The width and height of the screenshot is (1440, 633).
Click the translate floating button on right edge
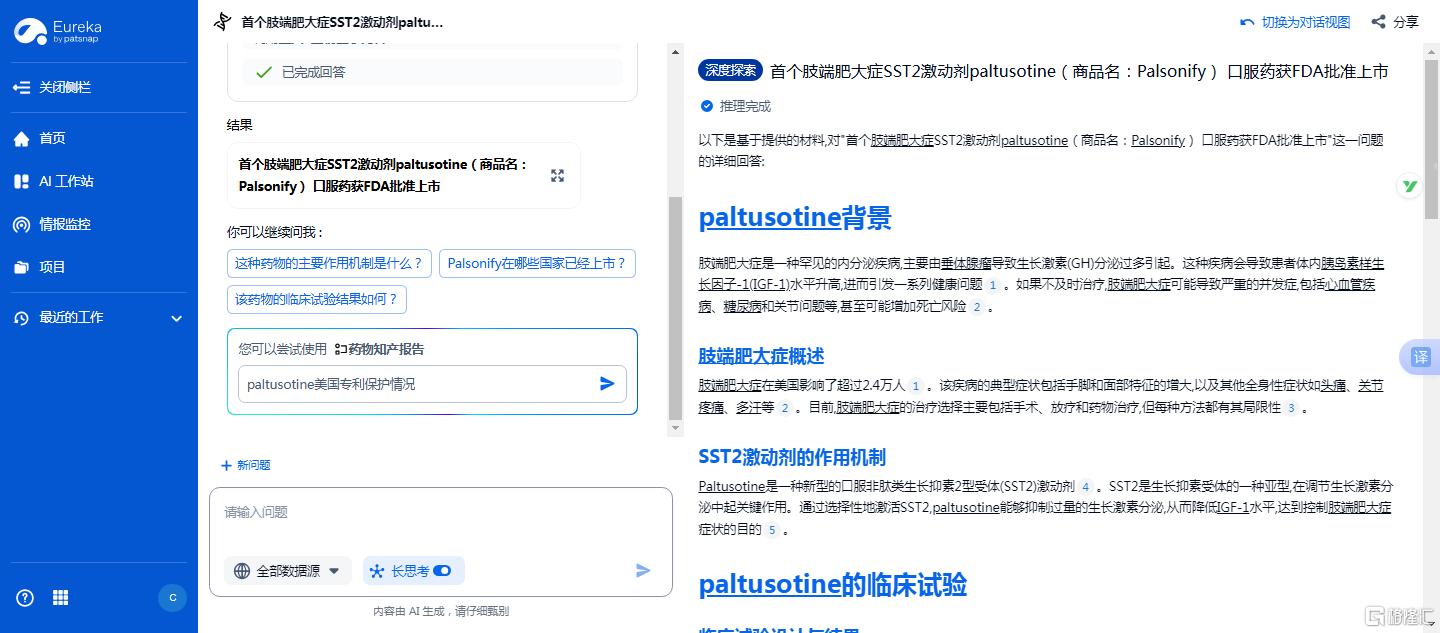pyautogui.click(x=1420, y=357)
